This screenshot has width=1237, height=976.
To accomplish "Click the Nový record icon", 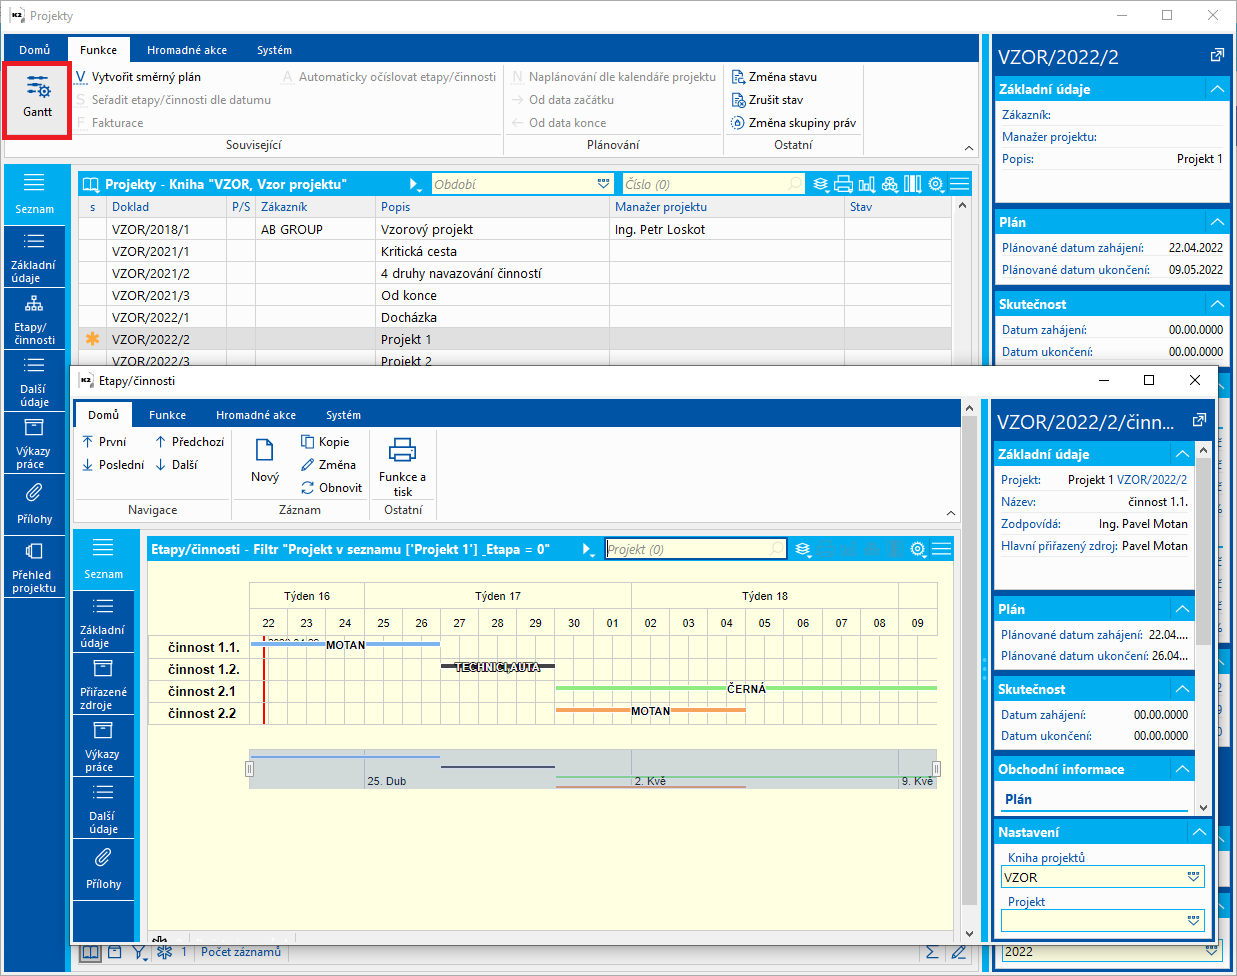I will coord(265,459).
